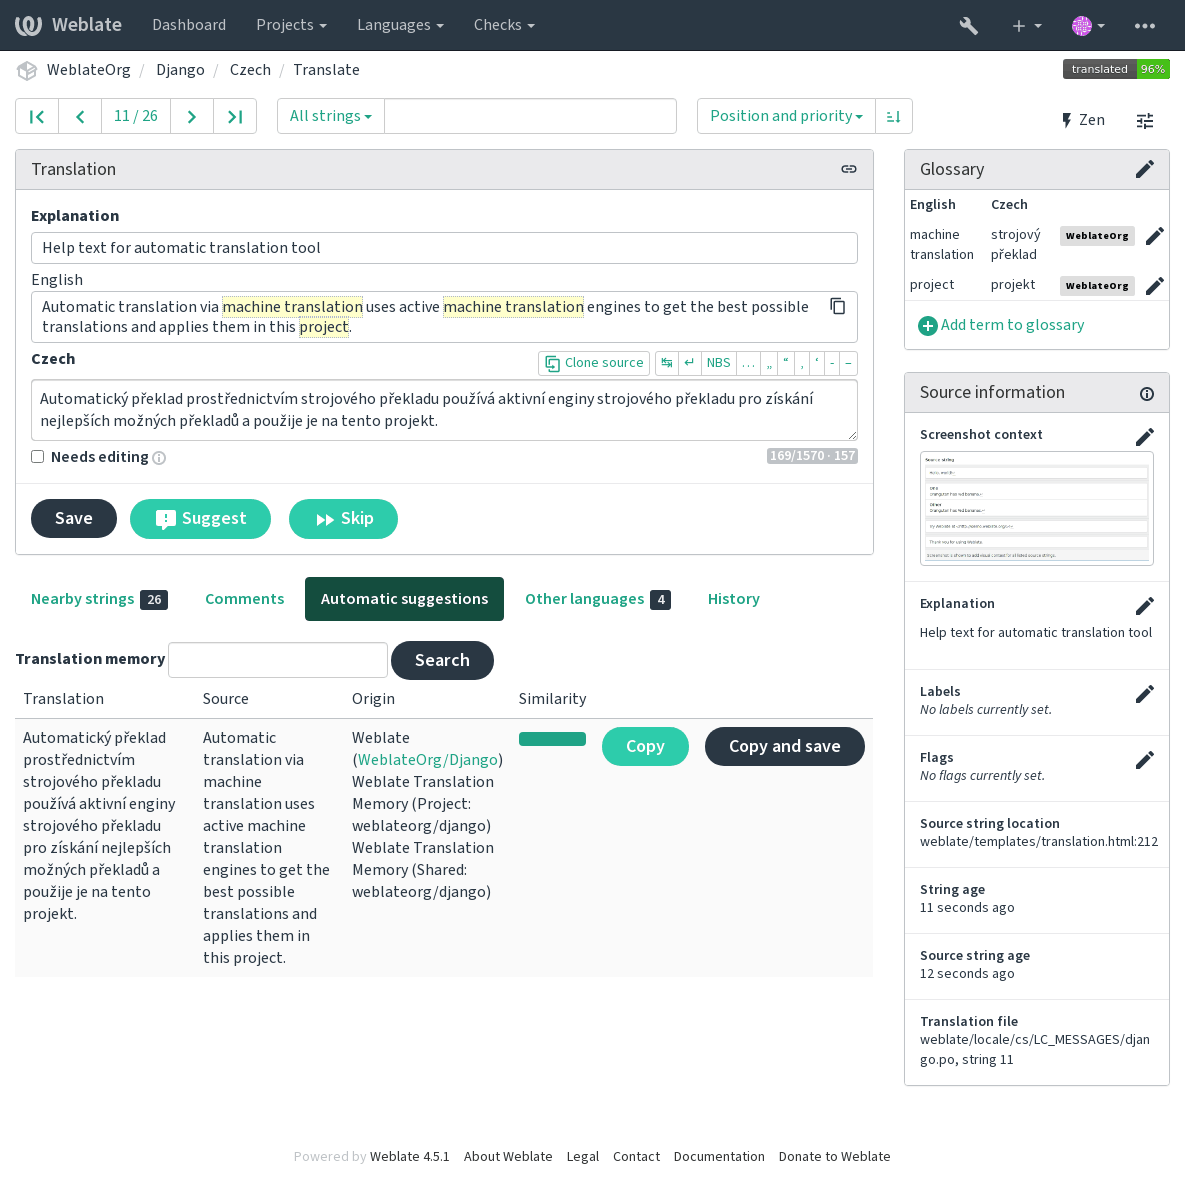Open the user avatar menu
This screenshot has height=1194, width=1185.
tap(1088, 25)
